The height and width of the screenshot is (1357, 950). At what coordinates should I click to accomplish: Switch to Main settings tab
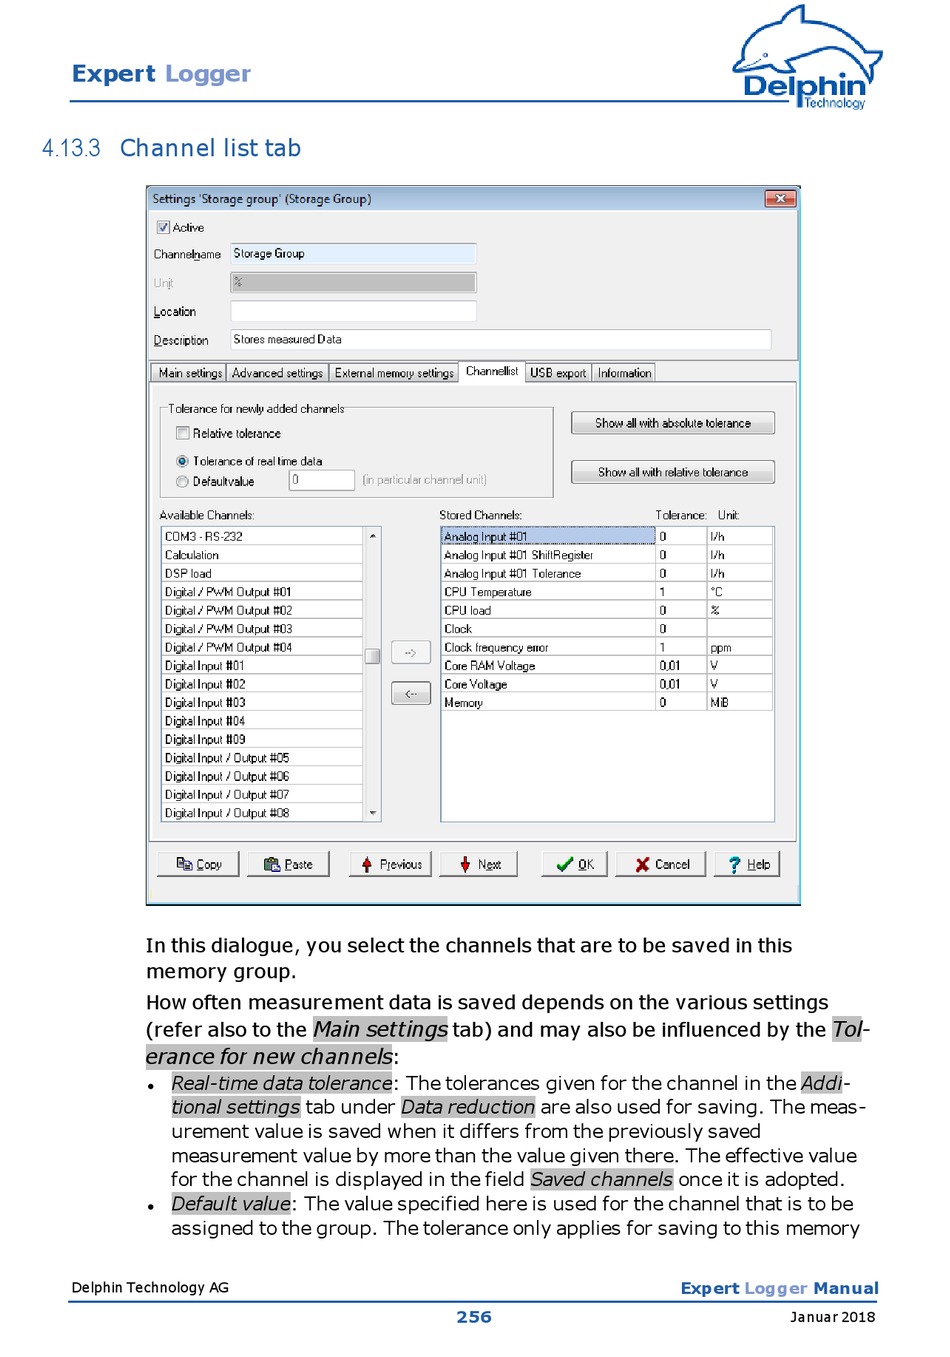tap(190, 373)
